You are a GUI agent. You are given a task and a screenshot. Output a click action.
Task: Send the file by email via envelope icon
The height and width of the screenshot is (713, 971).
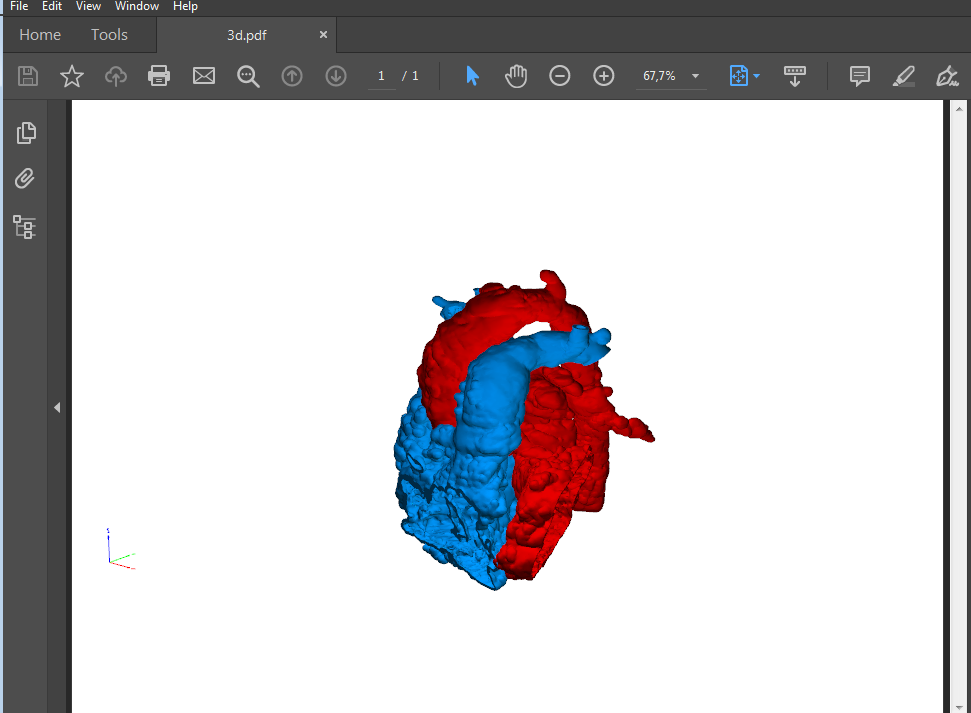pyautogui.click(x=204, y=76)
